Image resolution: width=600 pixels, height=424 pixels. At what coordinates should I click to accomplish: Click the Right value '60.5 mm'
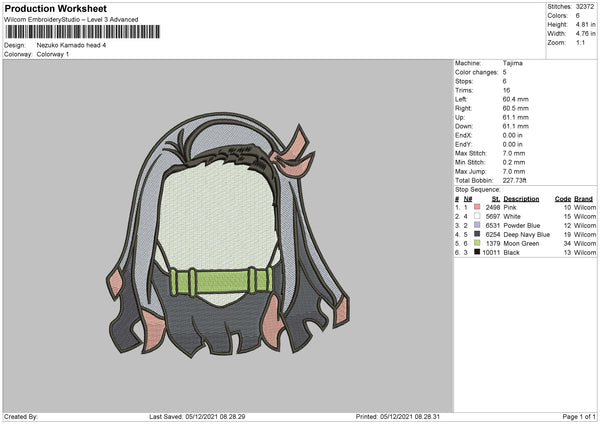(515, 108)
